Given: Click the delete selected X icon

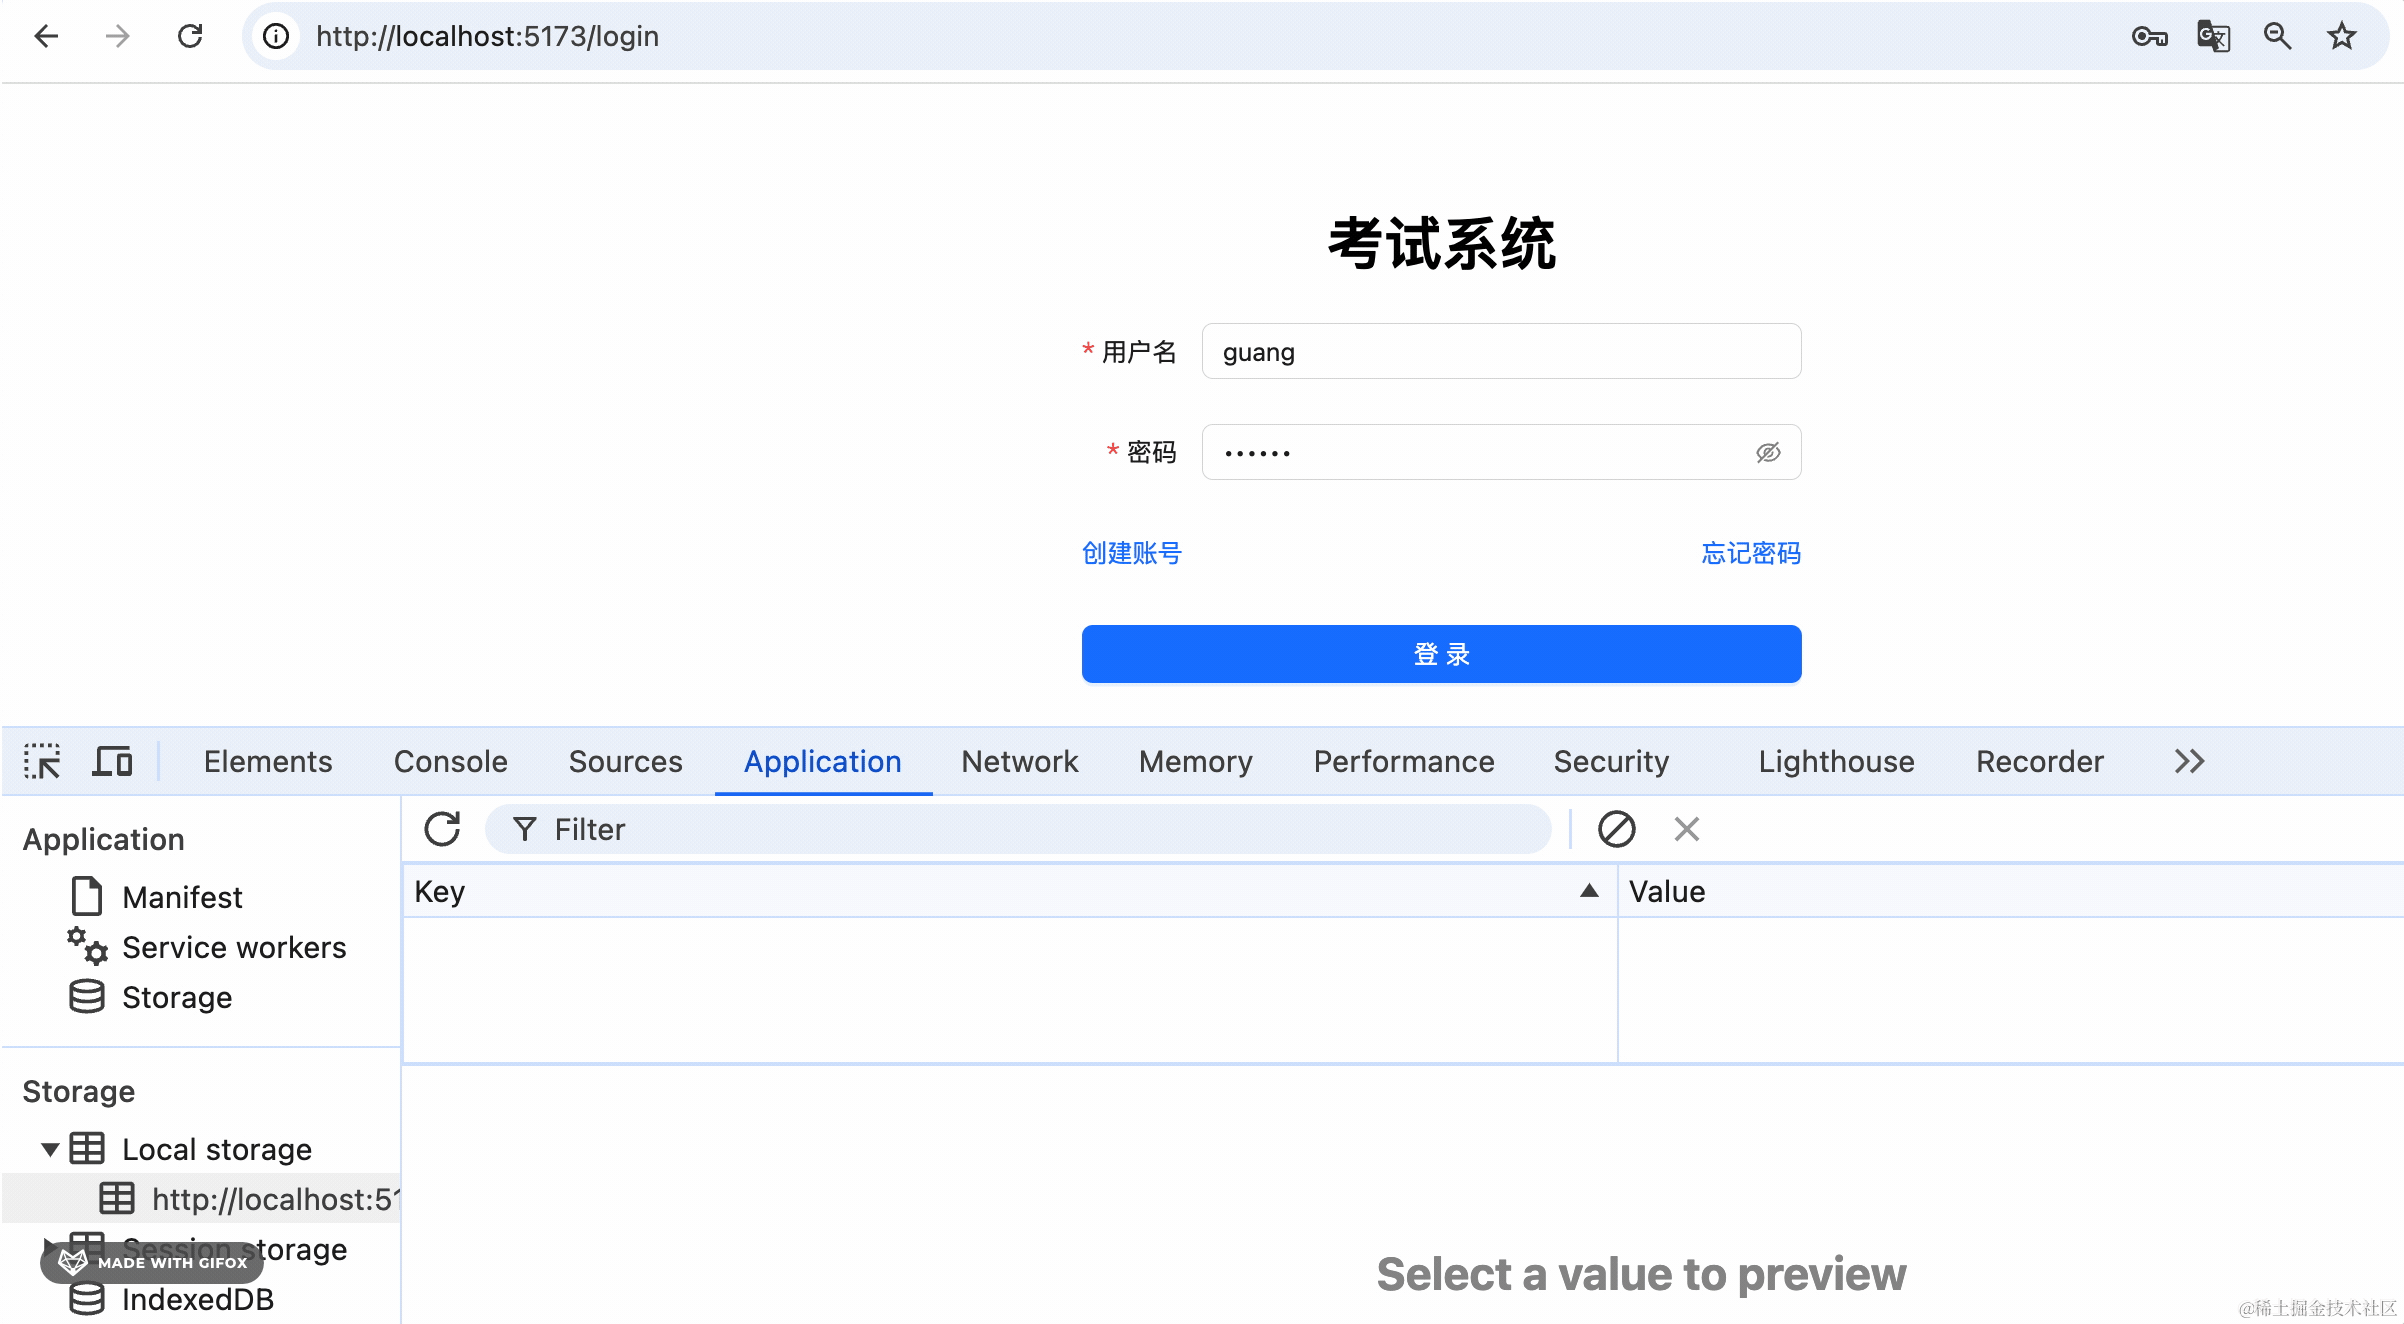Looking at the screenshot, I should [x=1686, y=829].
